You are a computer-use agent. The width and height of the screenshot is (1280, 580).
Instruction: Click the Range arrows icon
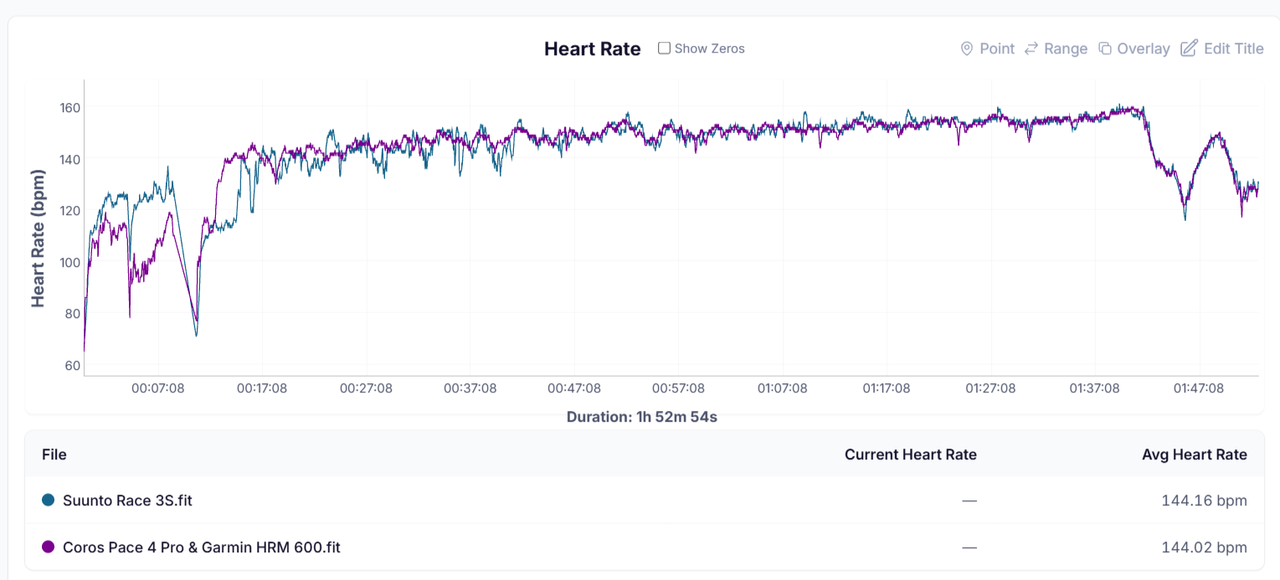pyautogui.click(x=1031, y=48)
